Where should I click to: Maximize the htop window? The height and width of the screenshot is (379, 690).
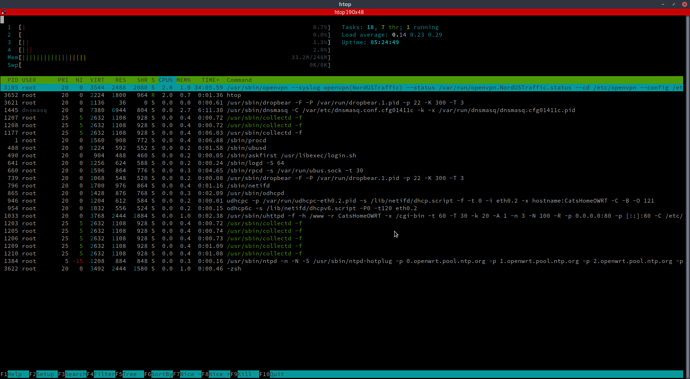click(674, 4)
